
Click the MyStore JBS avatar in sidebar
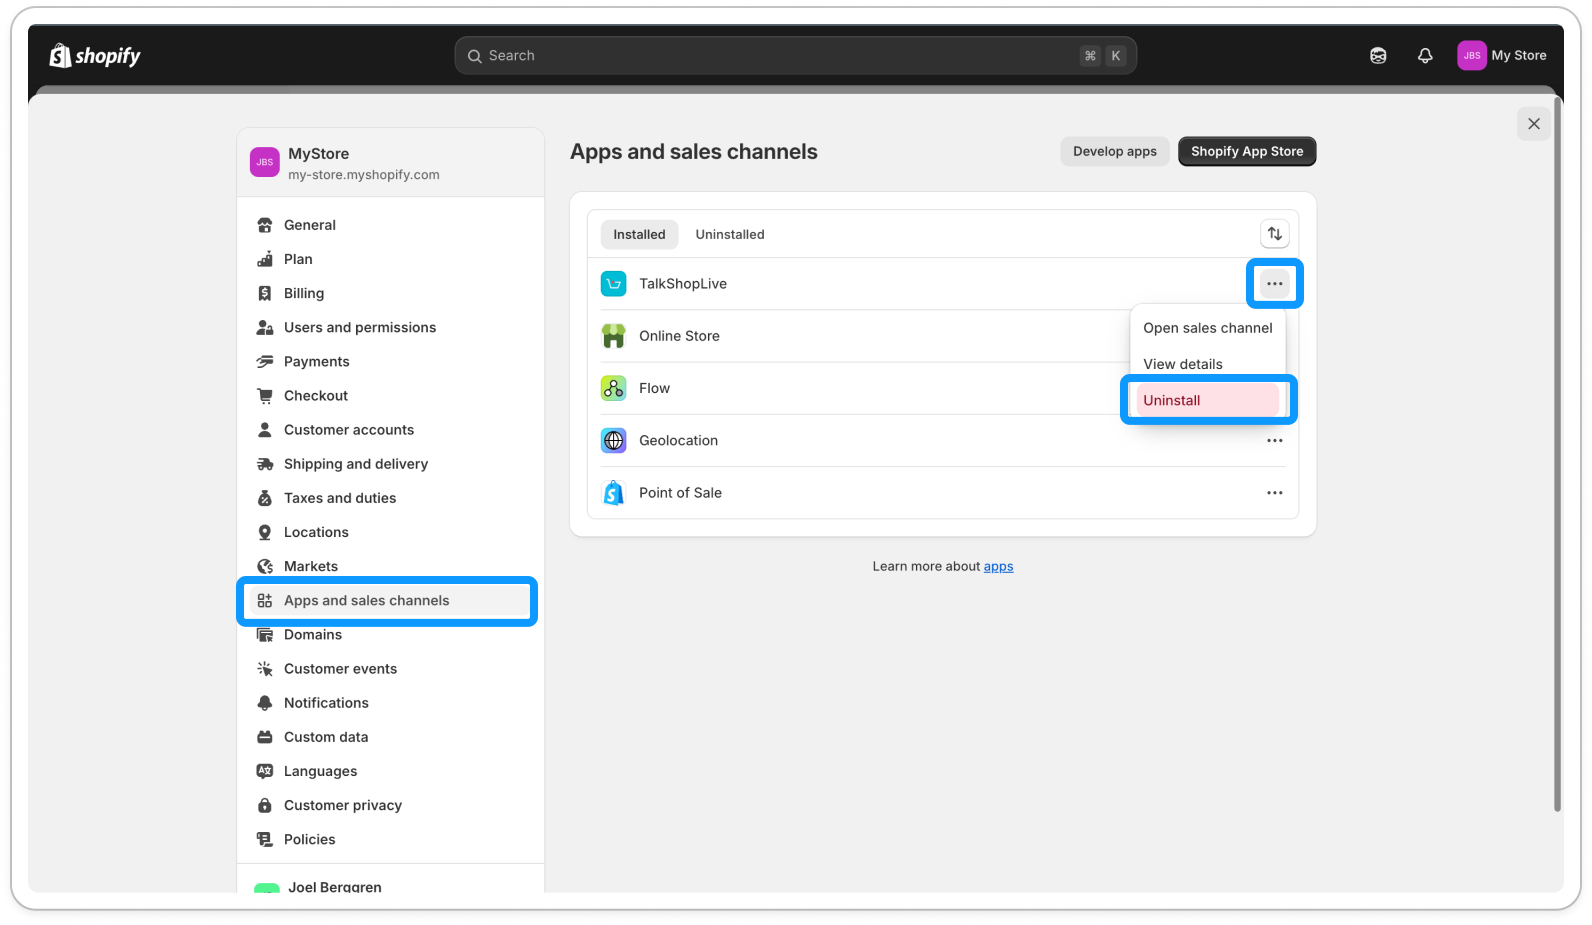[265, 162]
